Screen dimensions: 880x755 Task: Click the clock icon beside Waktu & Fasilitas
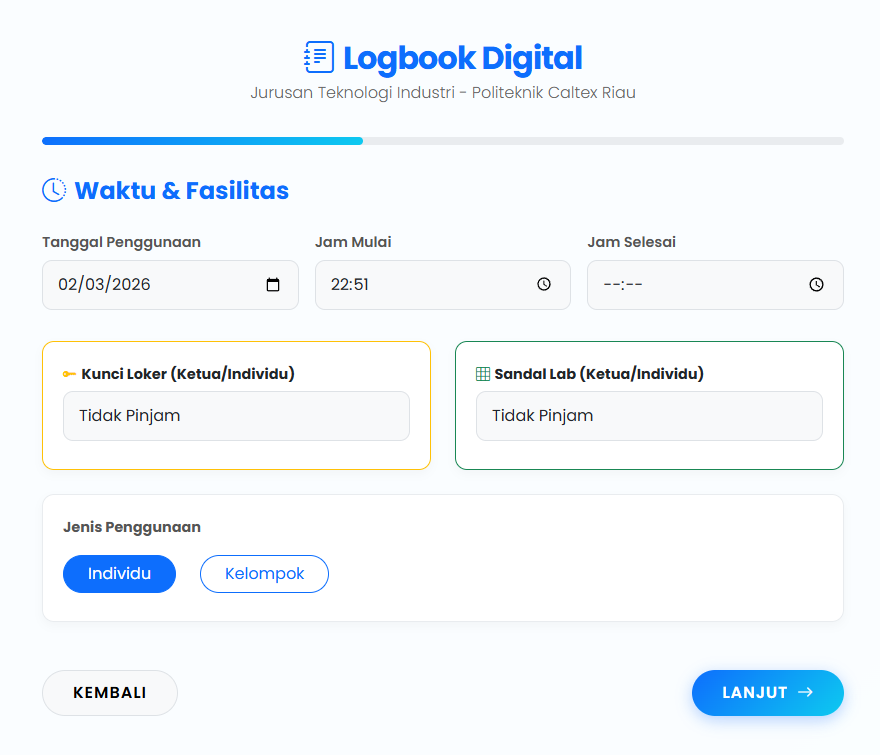tap(53, 189)
